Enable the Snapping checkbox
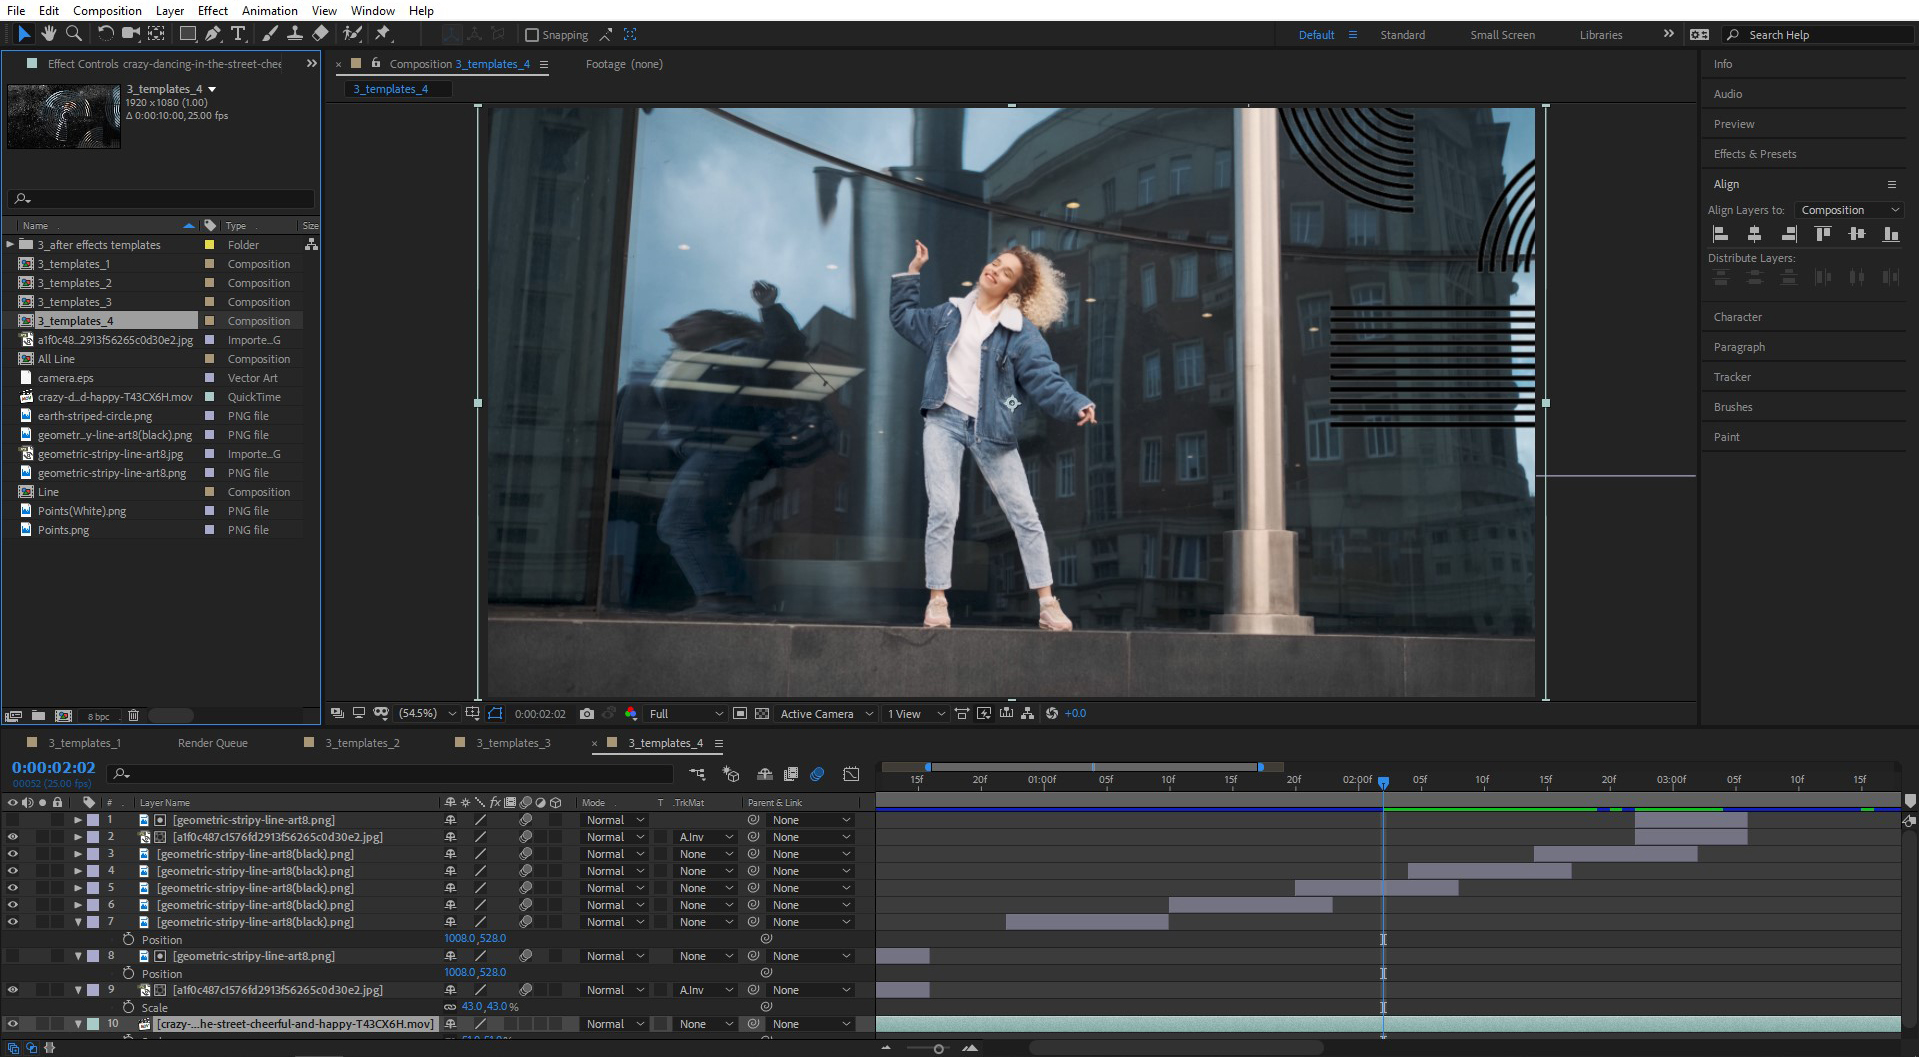The image size is (1919, 1057). (531, 35)
